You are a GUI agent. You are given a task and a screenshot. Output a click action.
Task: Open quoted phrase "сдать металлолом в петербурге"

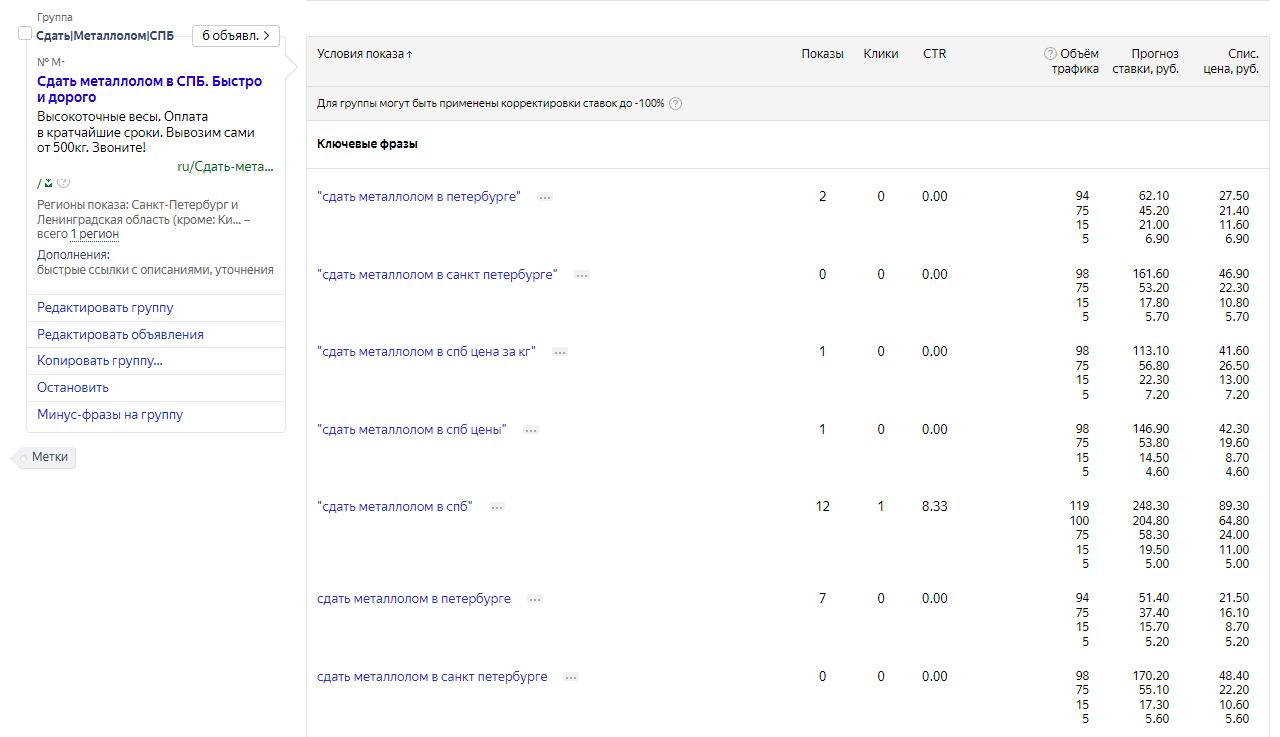click(x=419, y=197)
